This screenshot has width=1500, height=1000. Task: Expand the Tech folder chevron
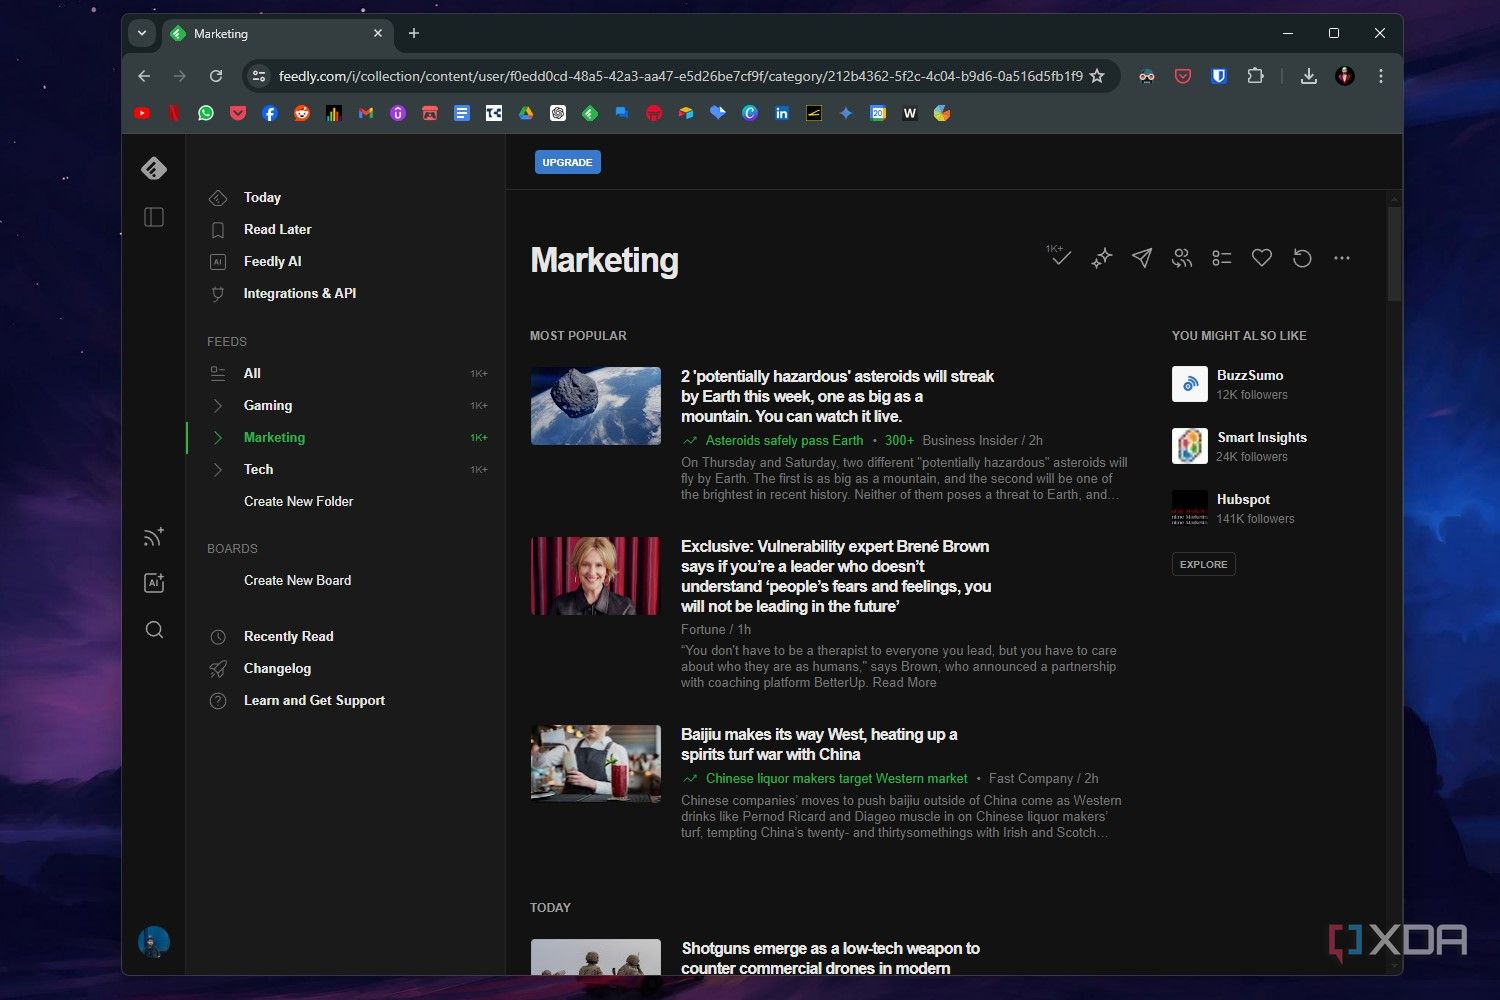(x=218, y=469)
